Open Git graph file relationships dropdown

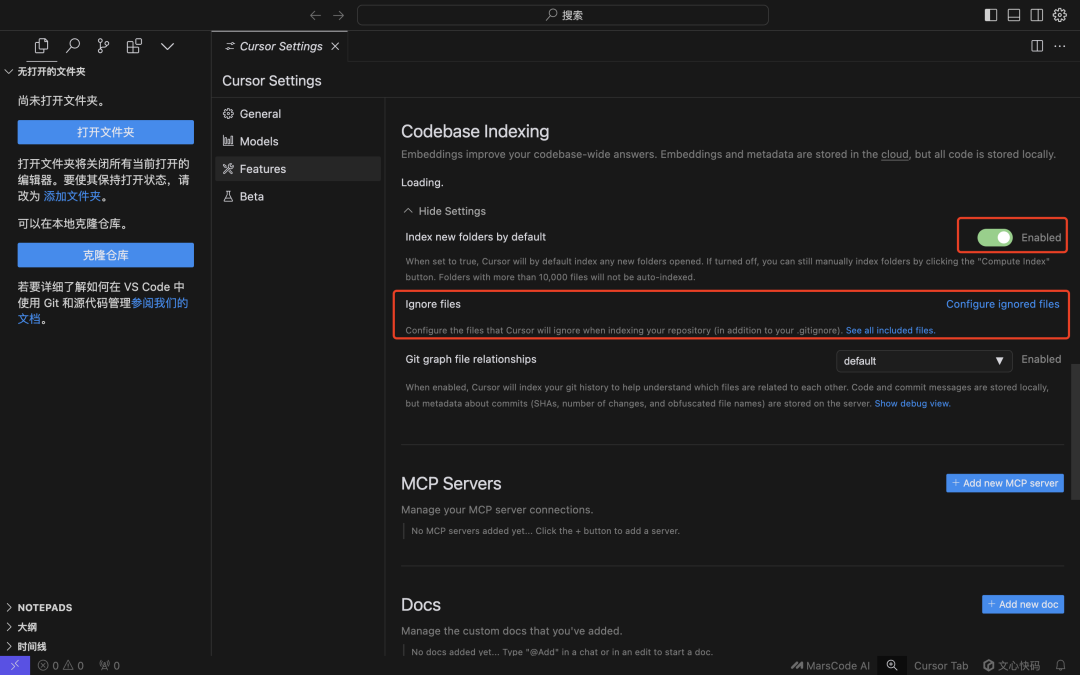[924, 361]
